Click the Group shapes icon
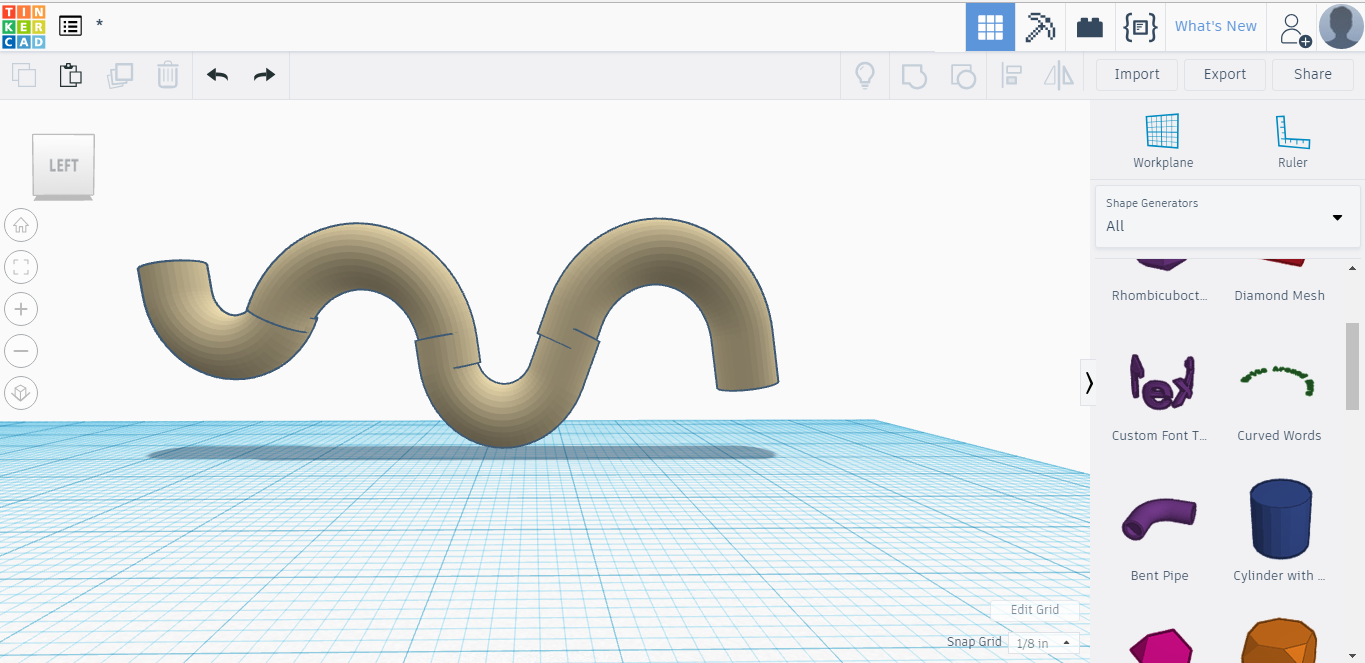1365x663 pixels. (x=914, y=76)
